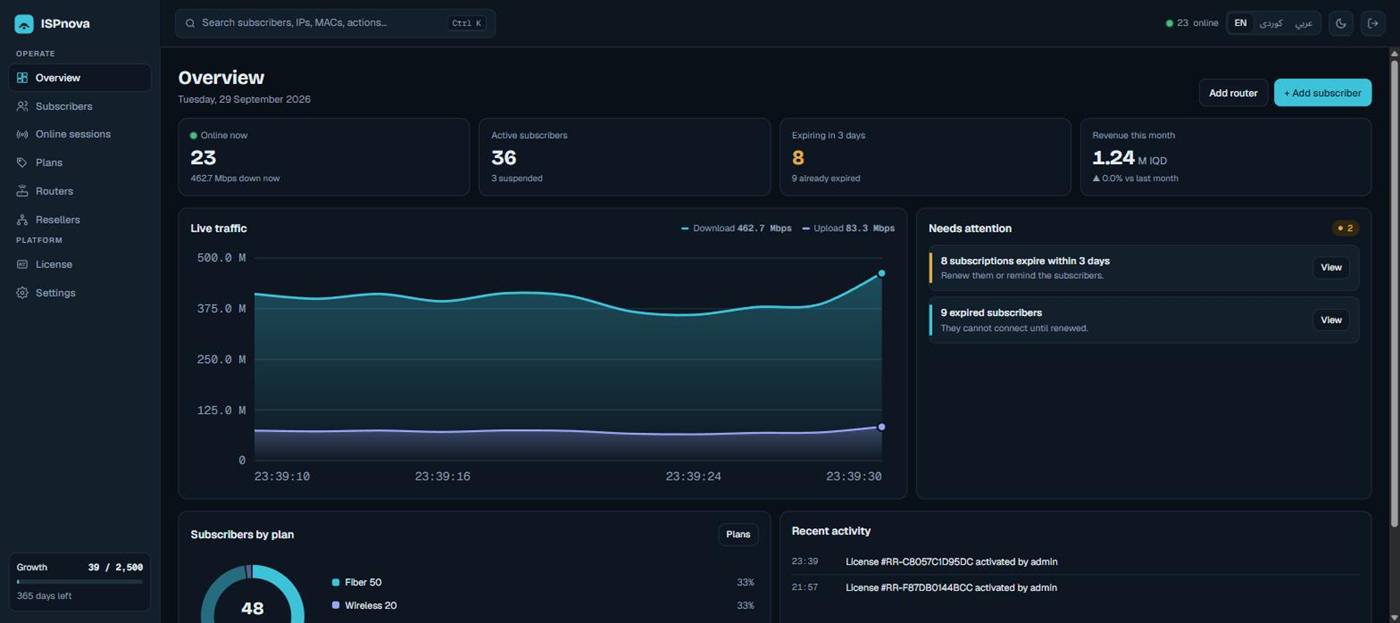The height and width of the screenshot is (623, 1400).
Task: Click the Active subscribers stat card
Action: (625, 157)
